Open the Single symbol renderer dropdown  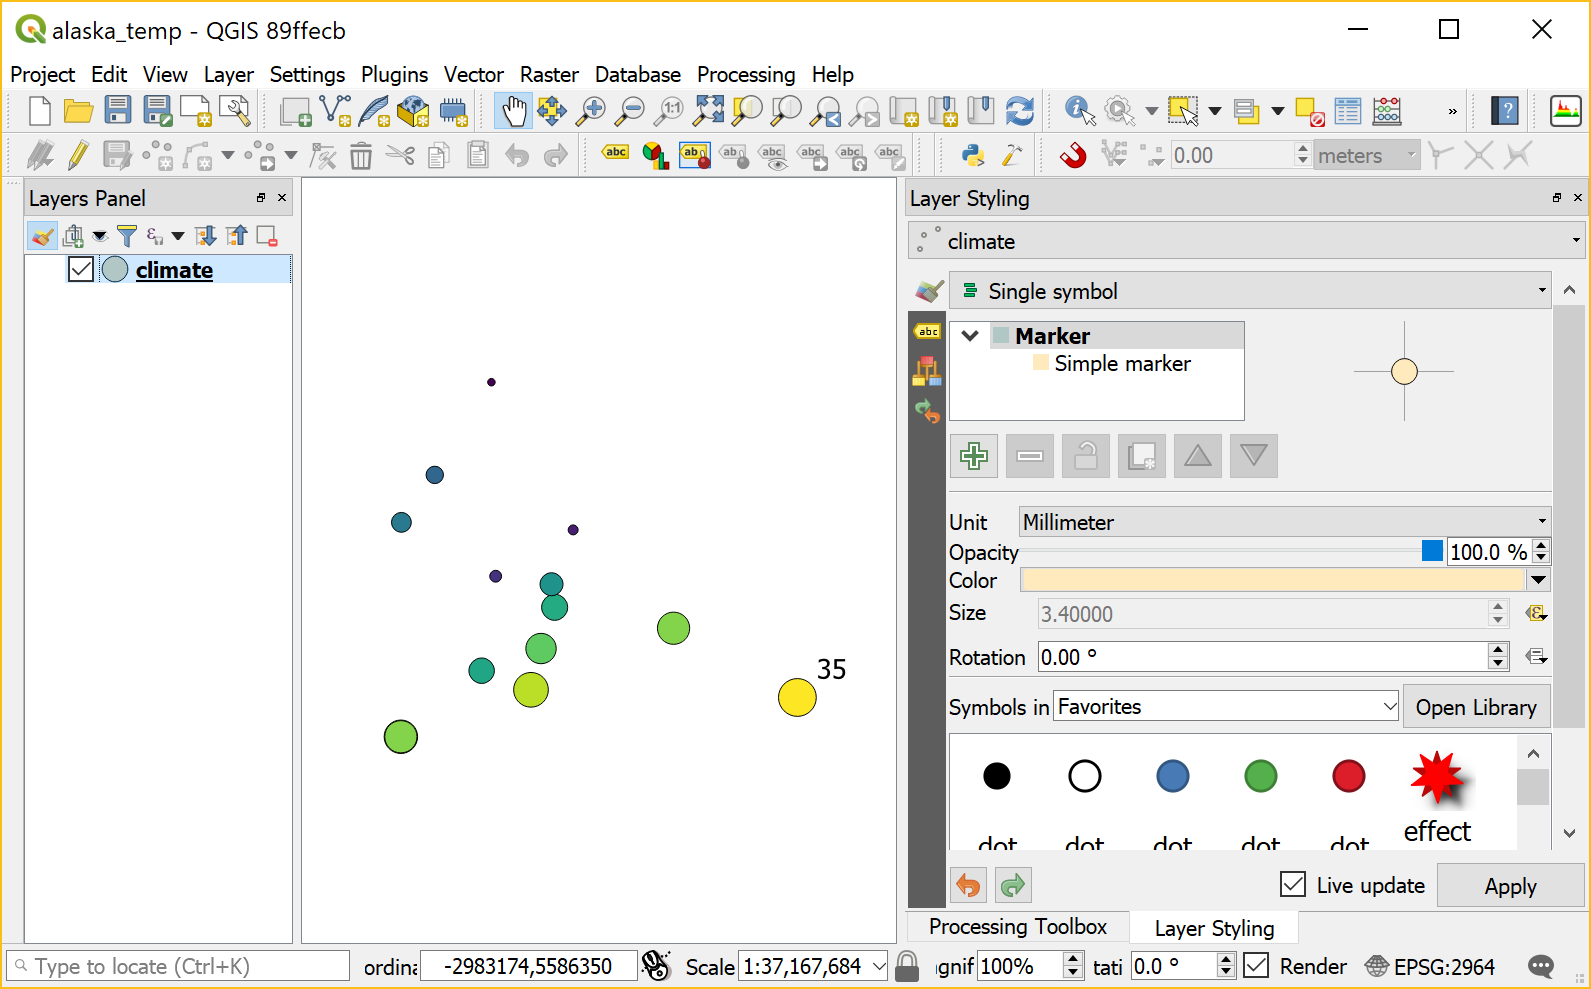coord(1249,291)
